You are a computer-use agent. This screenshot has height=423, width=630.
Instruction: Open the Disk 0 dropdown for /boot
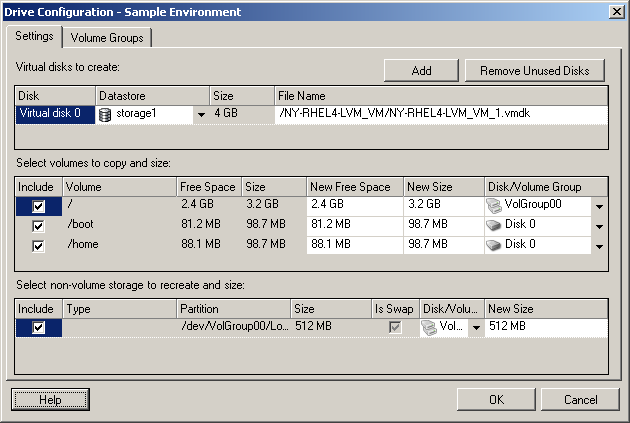[x=598, y=226]
